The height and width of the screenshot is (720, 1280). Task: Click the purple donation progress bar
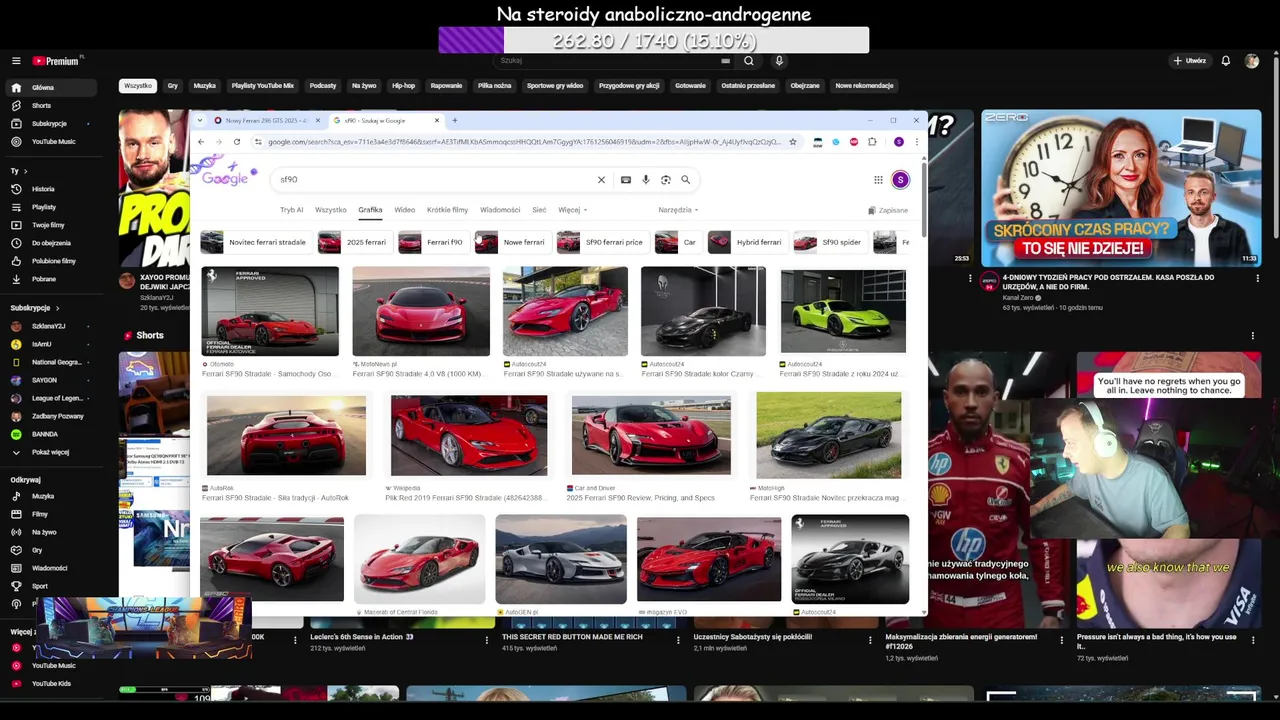tap(654, 40)
